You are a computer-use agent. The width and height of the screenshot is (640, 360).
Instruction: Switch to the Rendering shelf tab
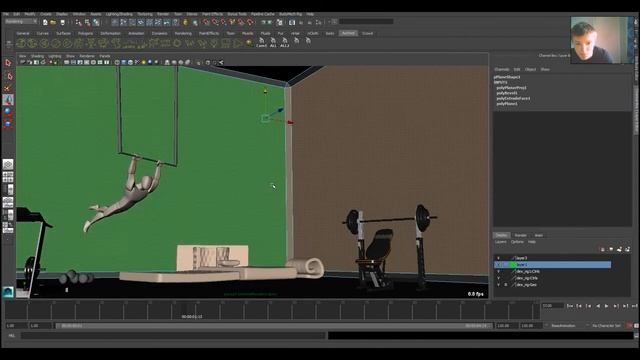183,33
